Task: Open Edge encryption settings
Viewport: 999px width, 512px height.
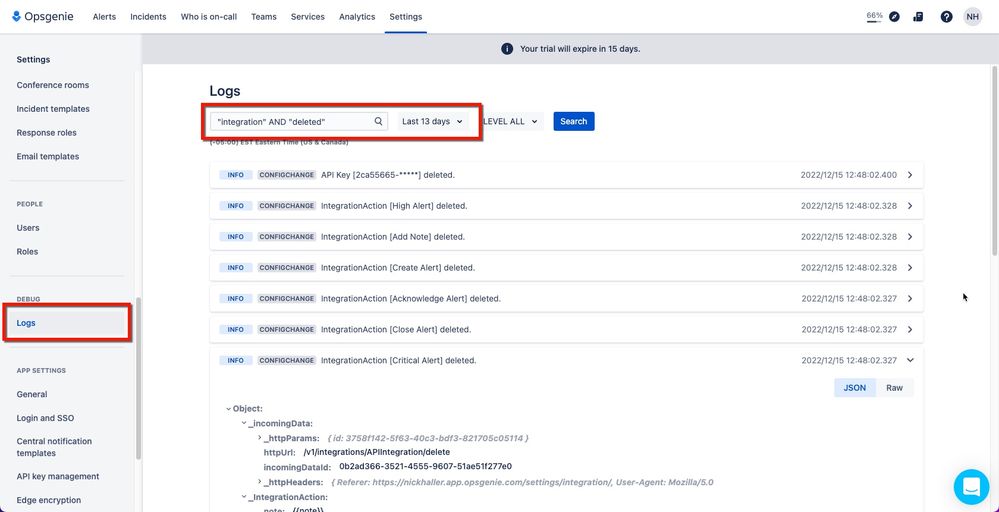Action: coord(48,501)
